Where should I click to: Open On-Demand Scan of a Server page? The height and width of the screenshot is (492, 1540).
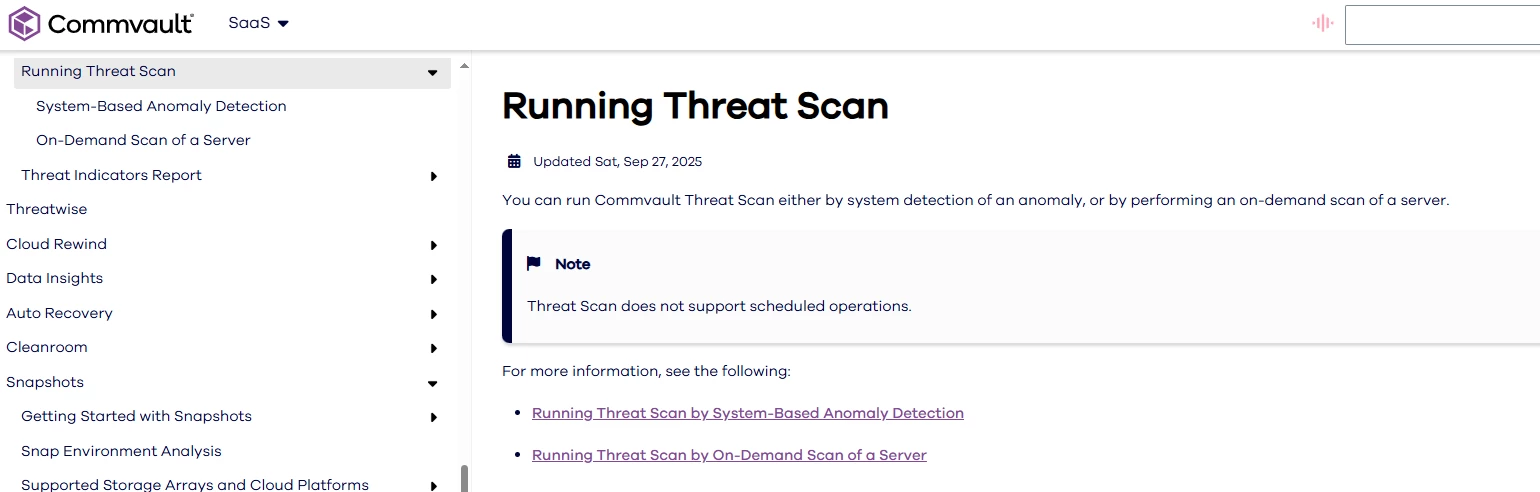coord(143,140)
